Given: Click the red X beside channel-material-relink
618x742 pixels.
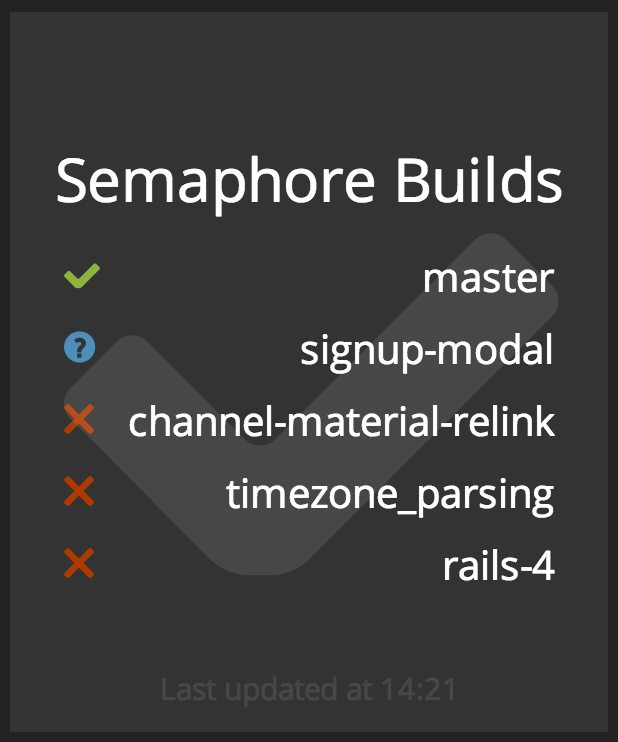Looking at the screenshot, I should coord(78,421).
